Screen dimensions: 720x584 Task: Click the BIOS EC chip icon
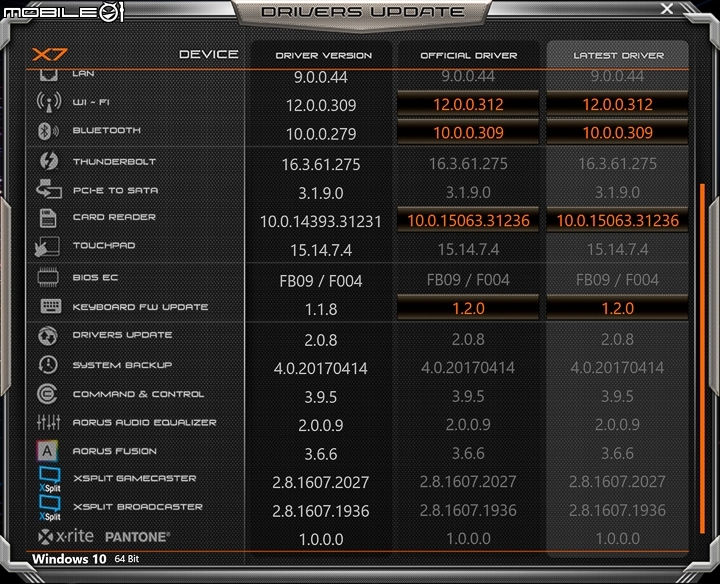(48, 277)
